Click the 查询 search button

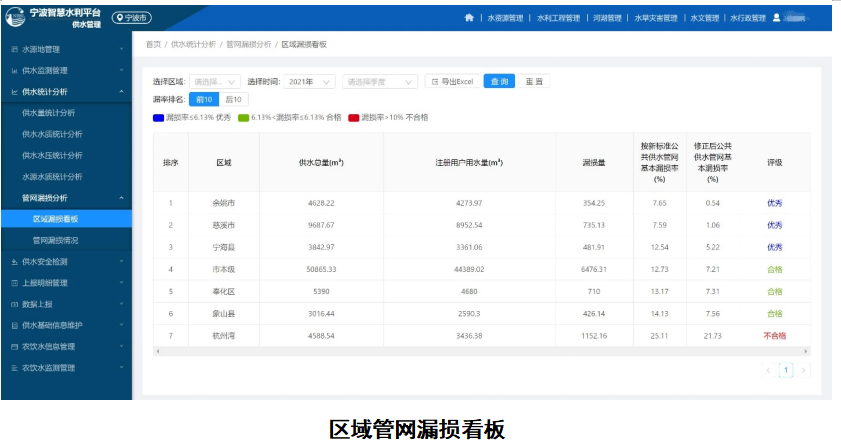pyautogui.click(x=499, y=82)
